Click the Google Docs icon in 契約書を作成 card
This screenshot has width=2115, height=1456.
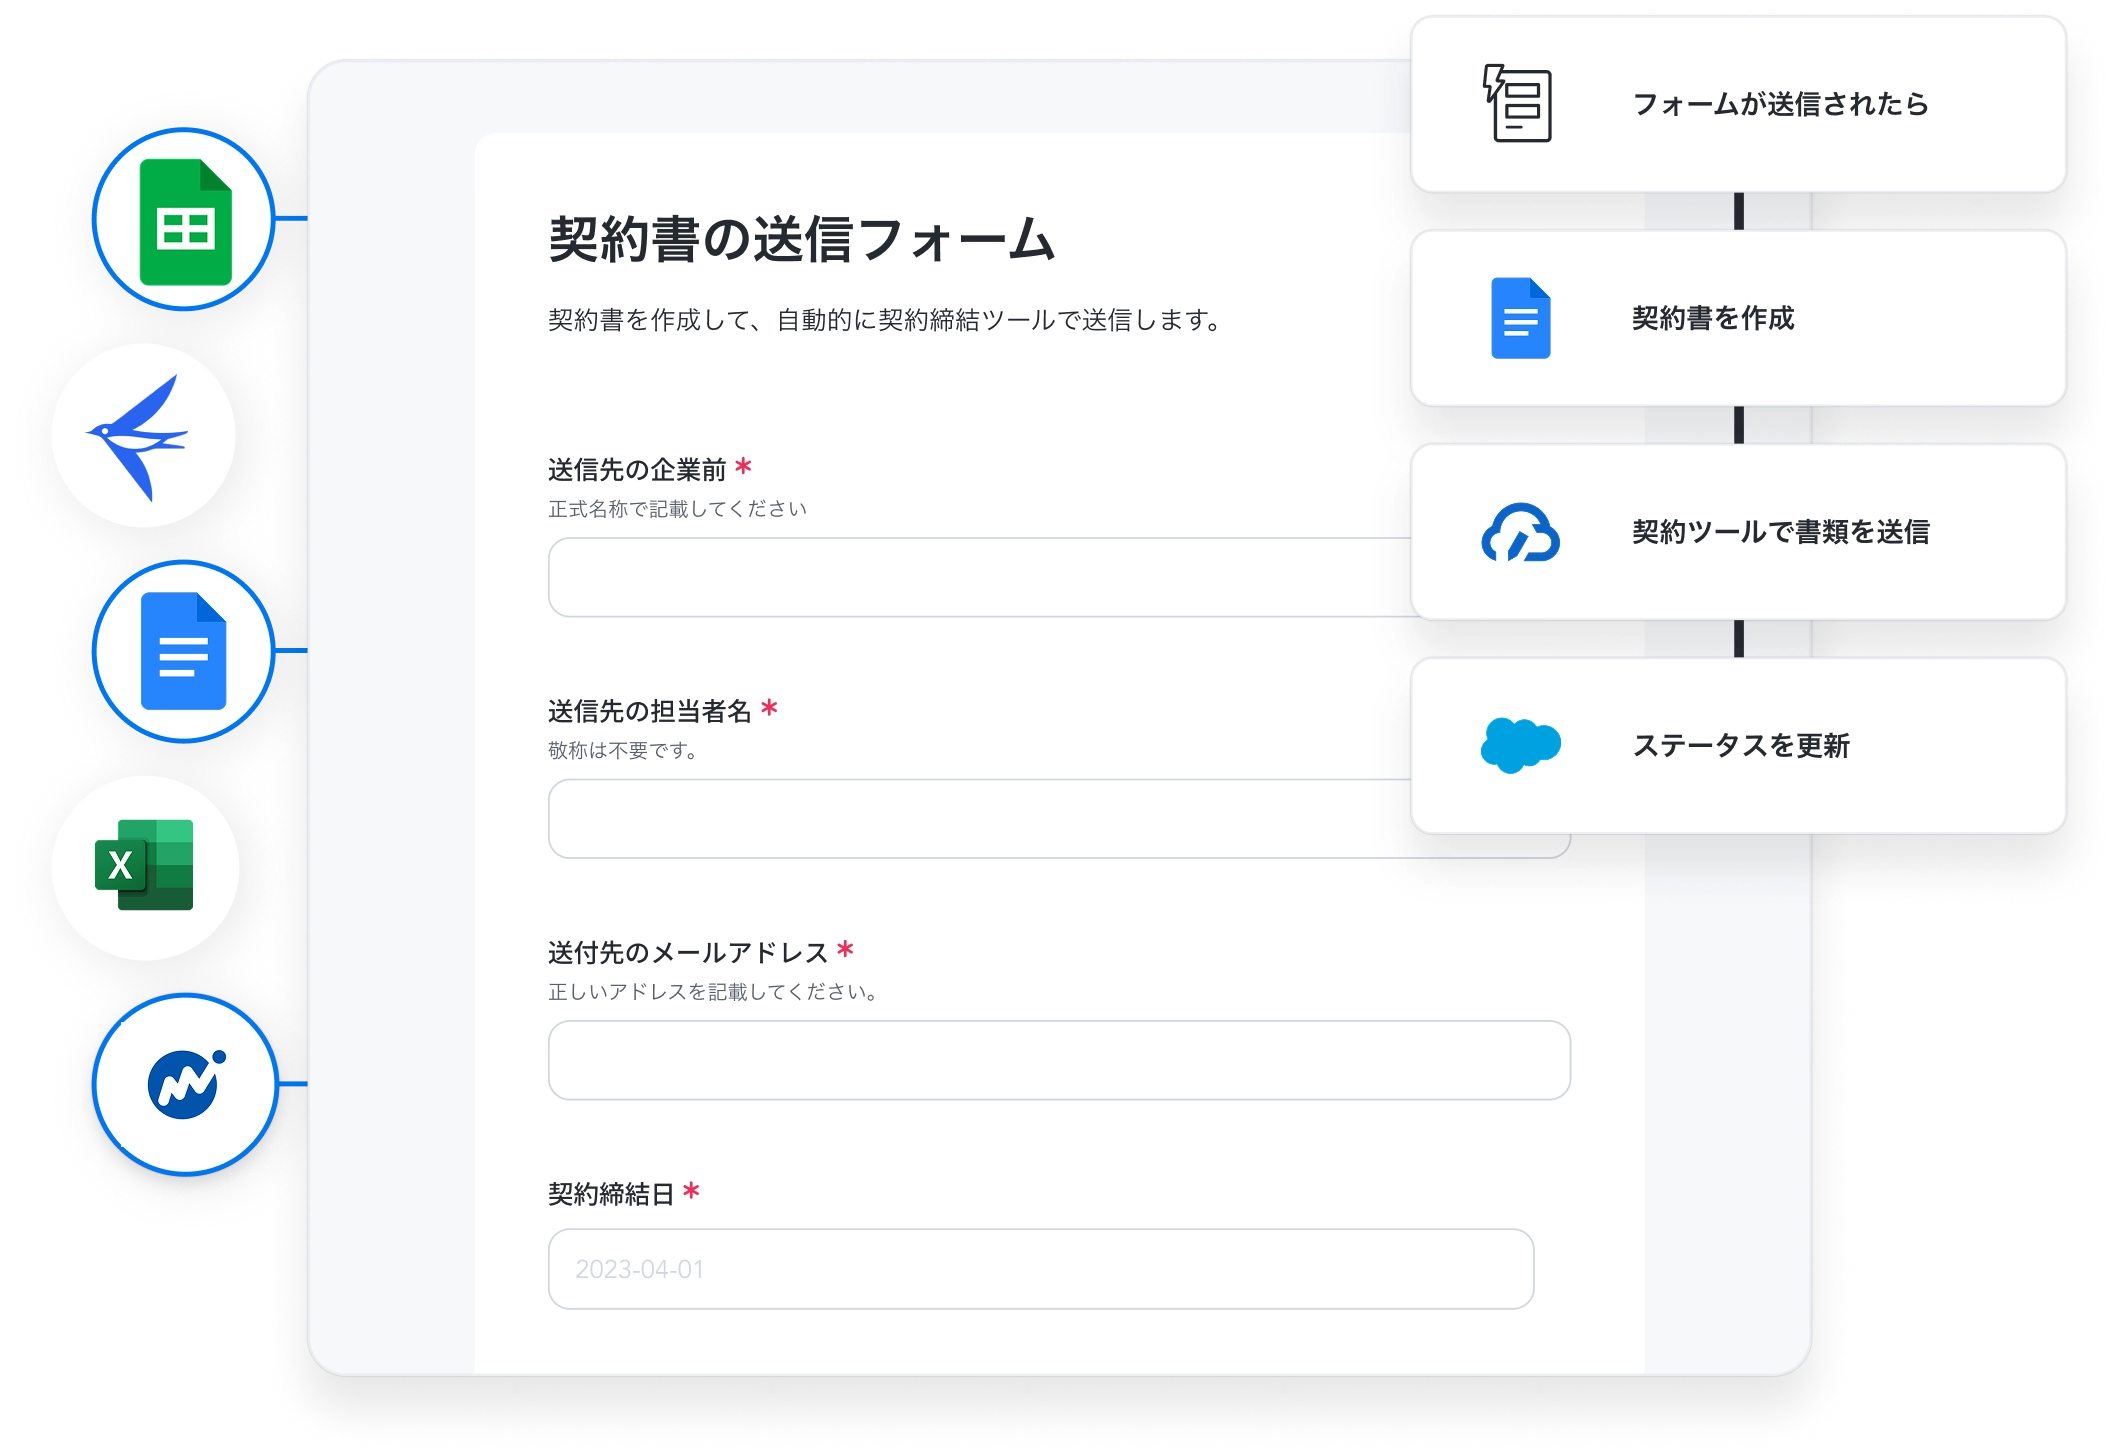point(1520,318)
